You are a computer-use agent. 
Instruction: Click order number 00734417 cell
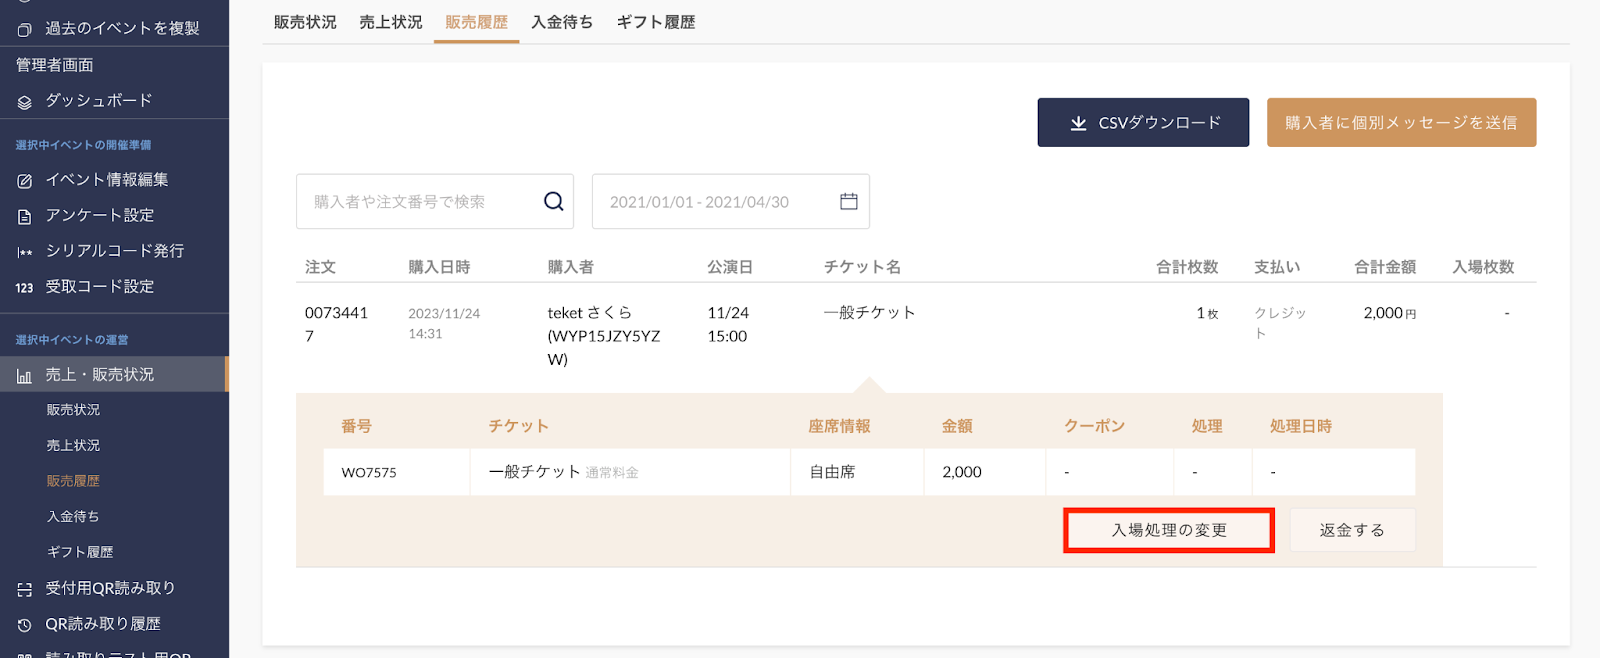click(336, 324)
